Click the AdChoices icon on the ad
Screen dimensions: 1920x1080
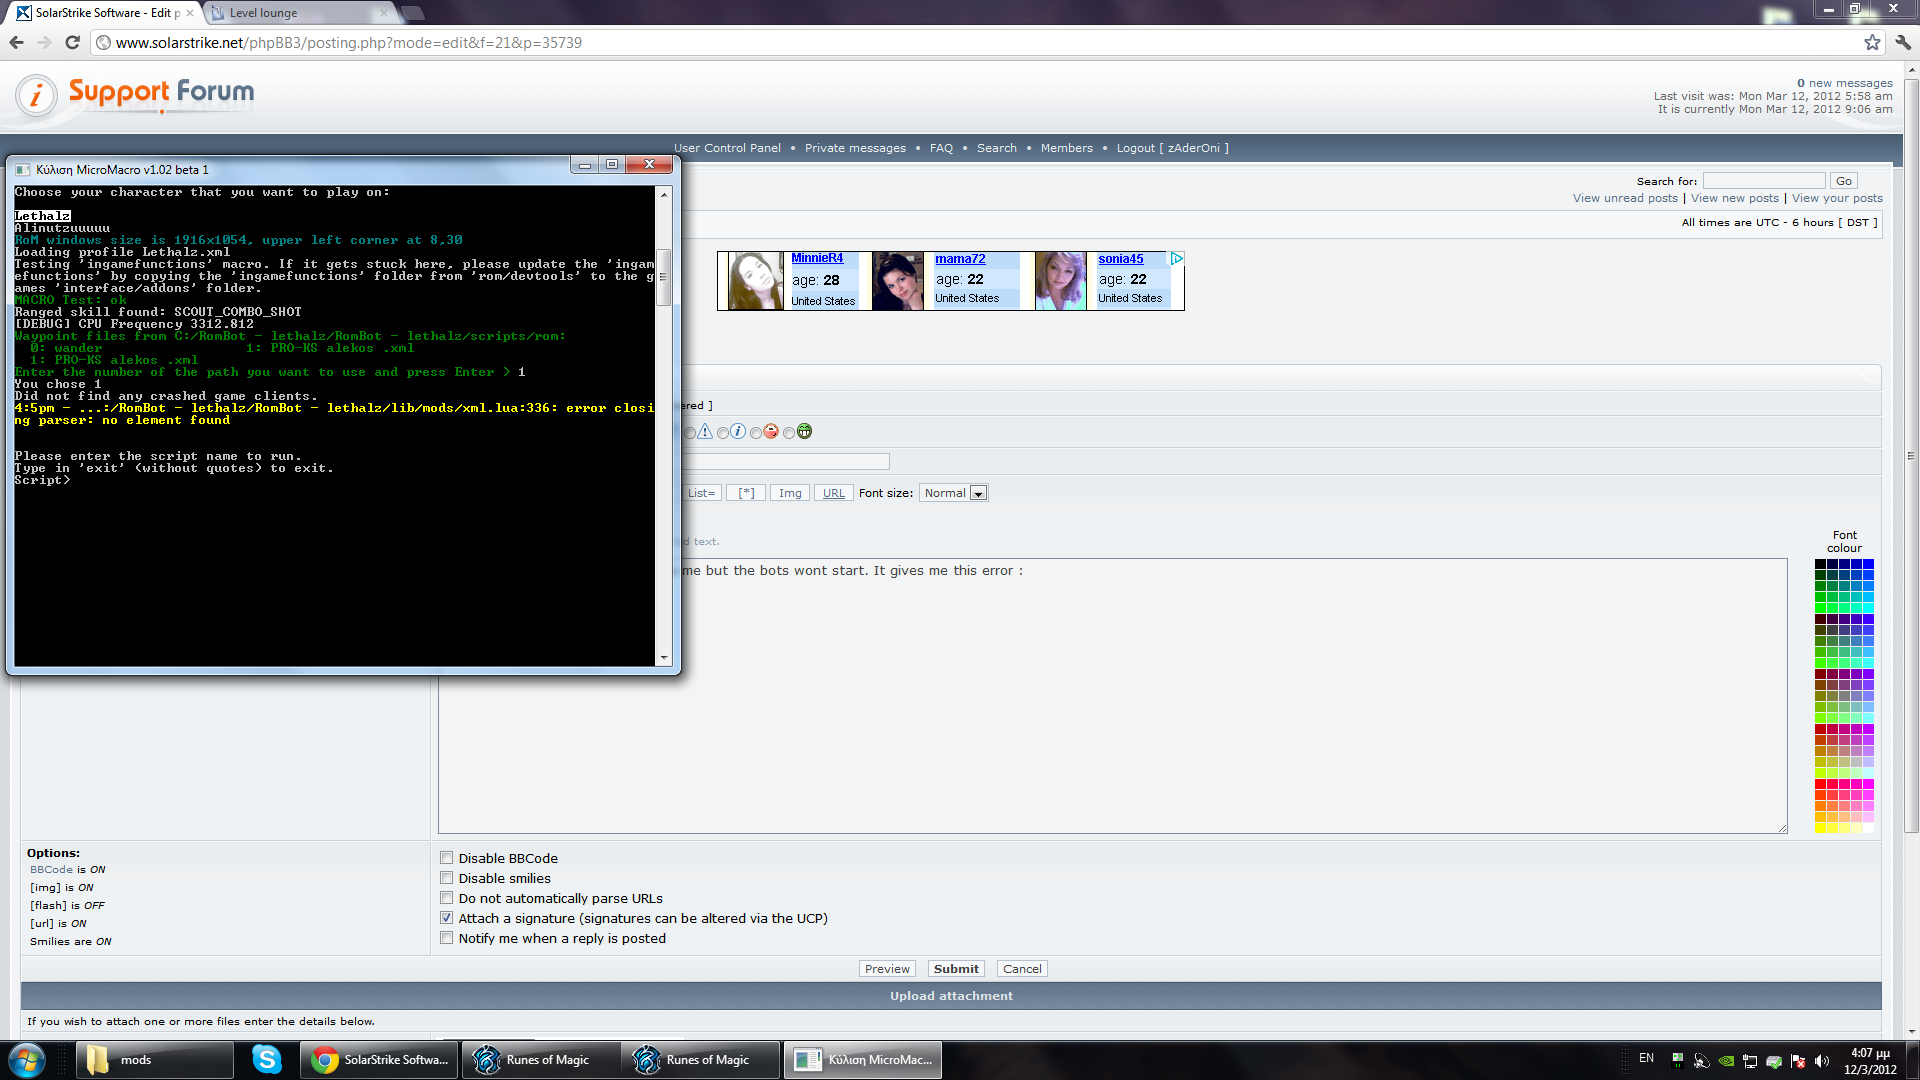(x=1177, y=259)
